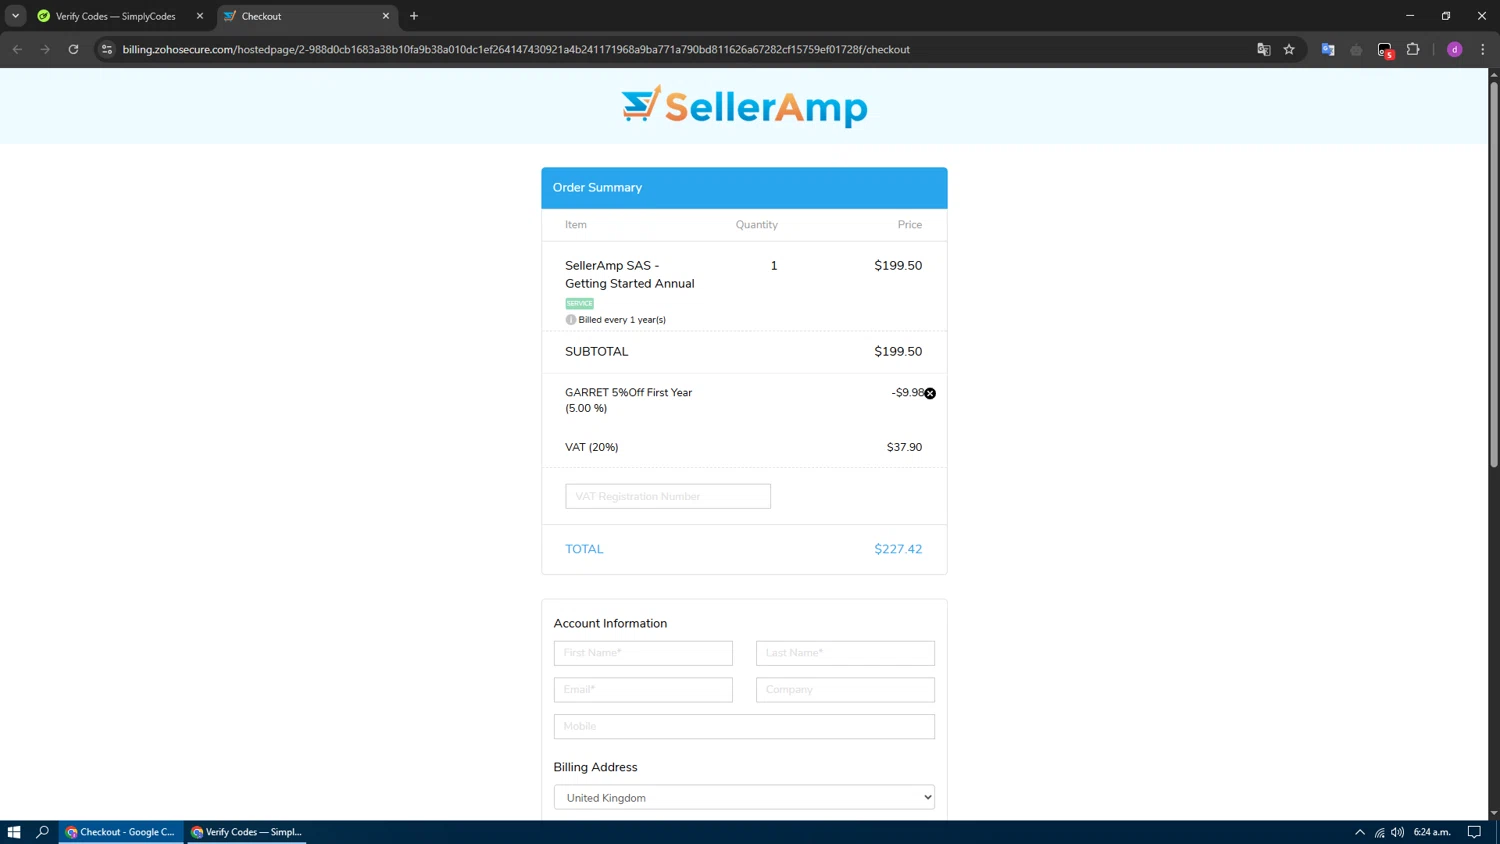Screen dimensions: 1500x844
Task: Show hidden system tray icons
Action: pyautogui.click(x=1359, y=832)
